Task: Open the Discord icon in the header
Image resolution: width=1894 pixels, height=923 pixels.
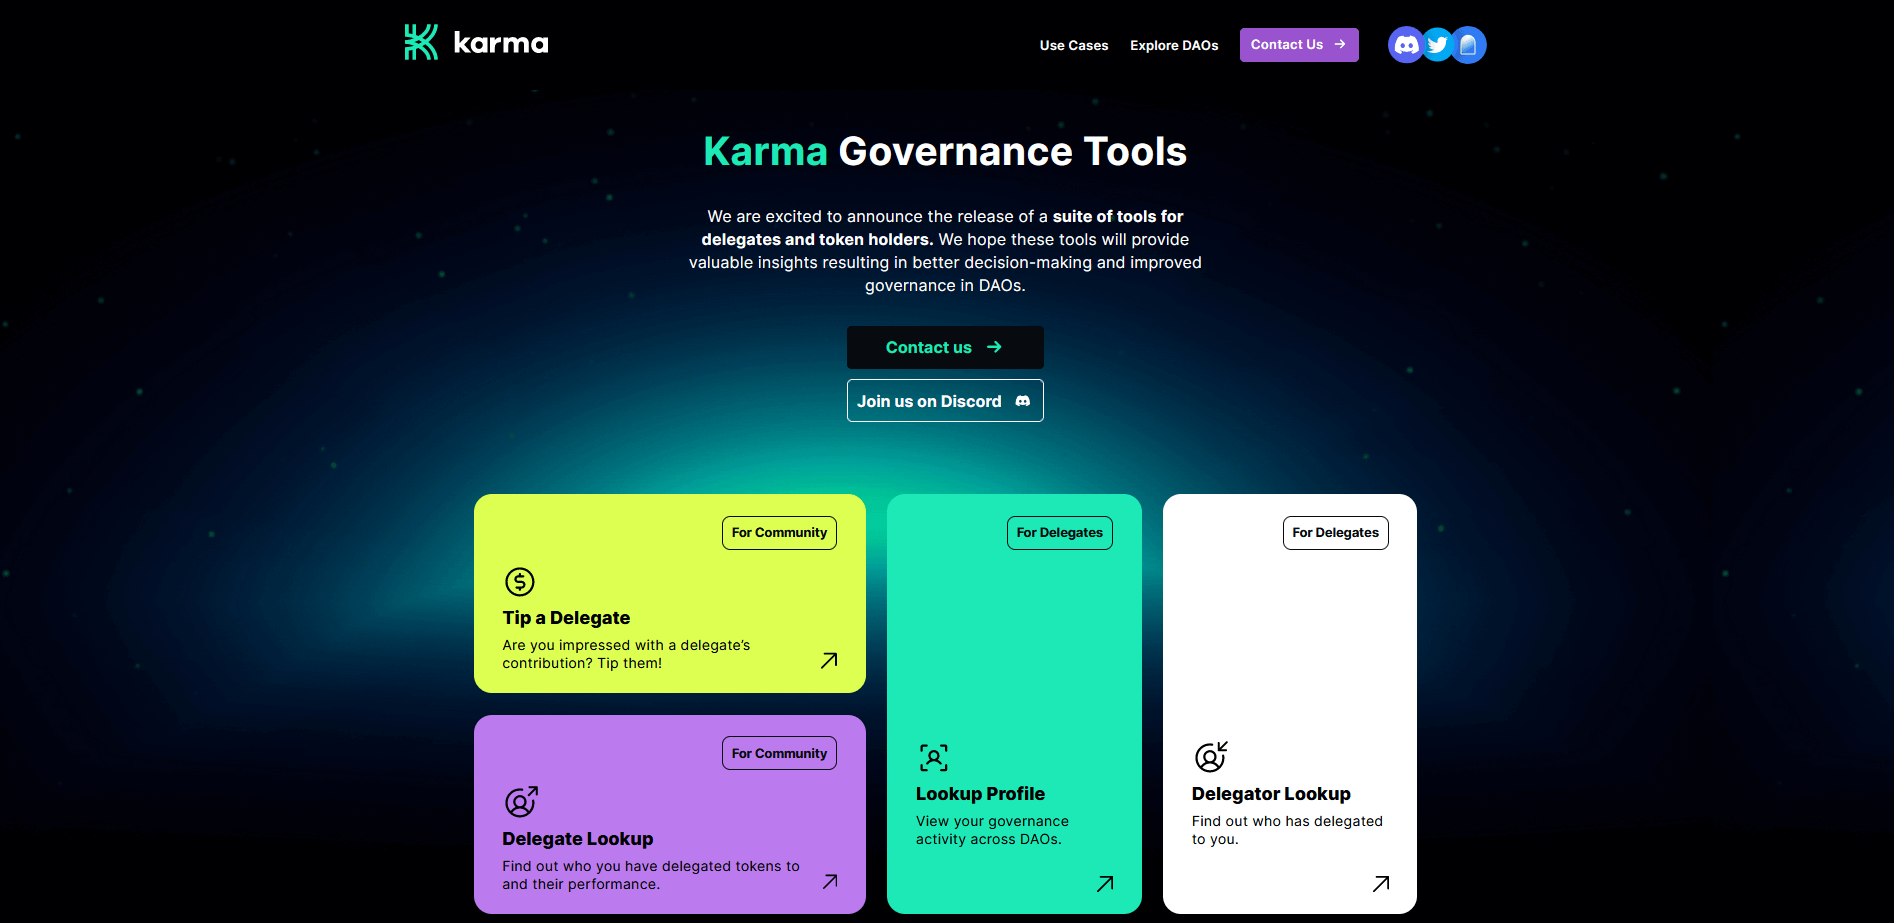Action: [1406, 45]
